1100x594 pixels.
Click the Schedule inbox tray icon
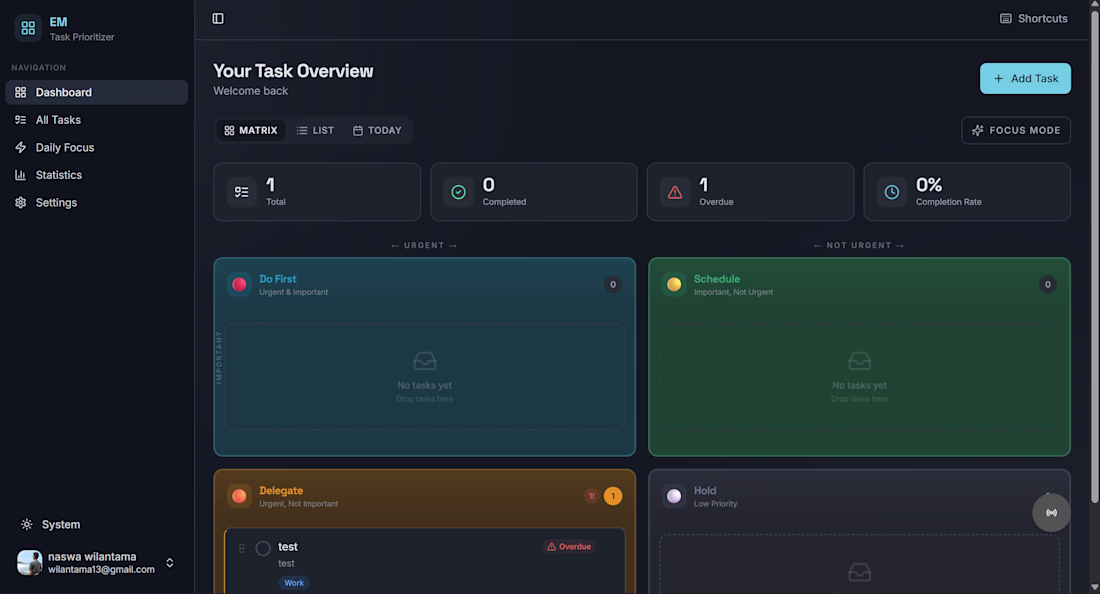coord(859,361)
